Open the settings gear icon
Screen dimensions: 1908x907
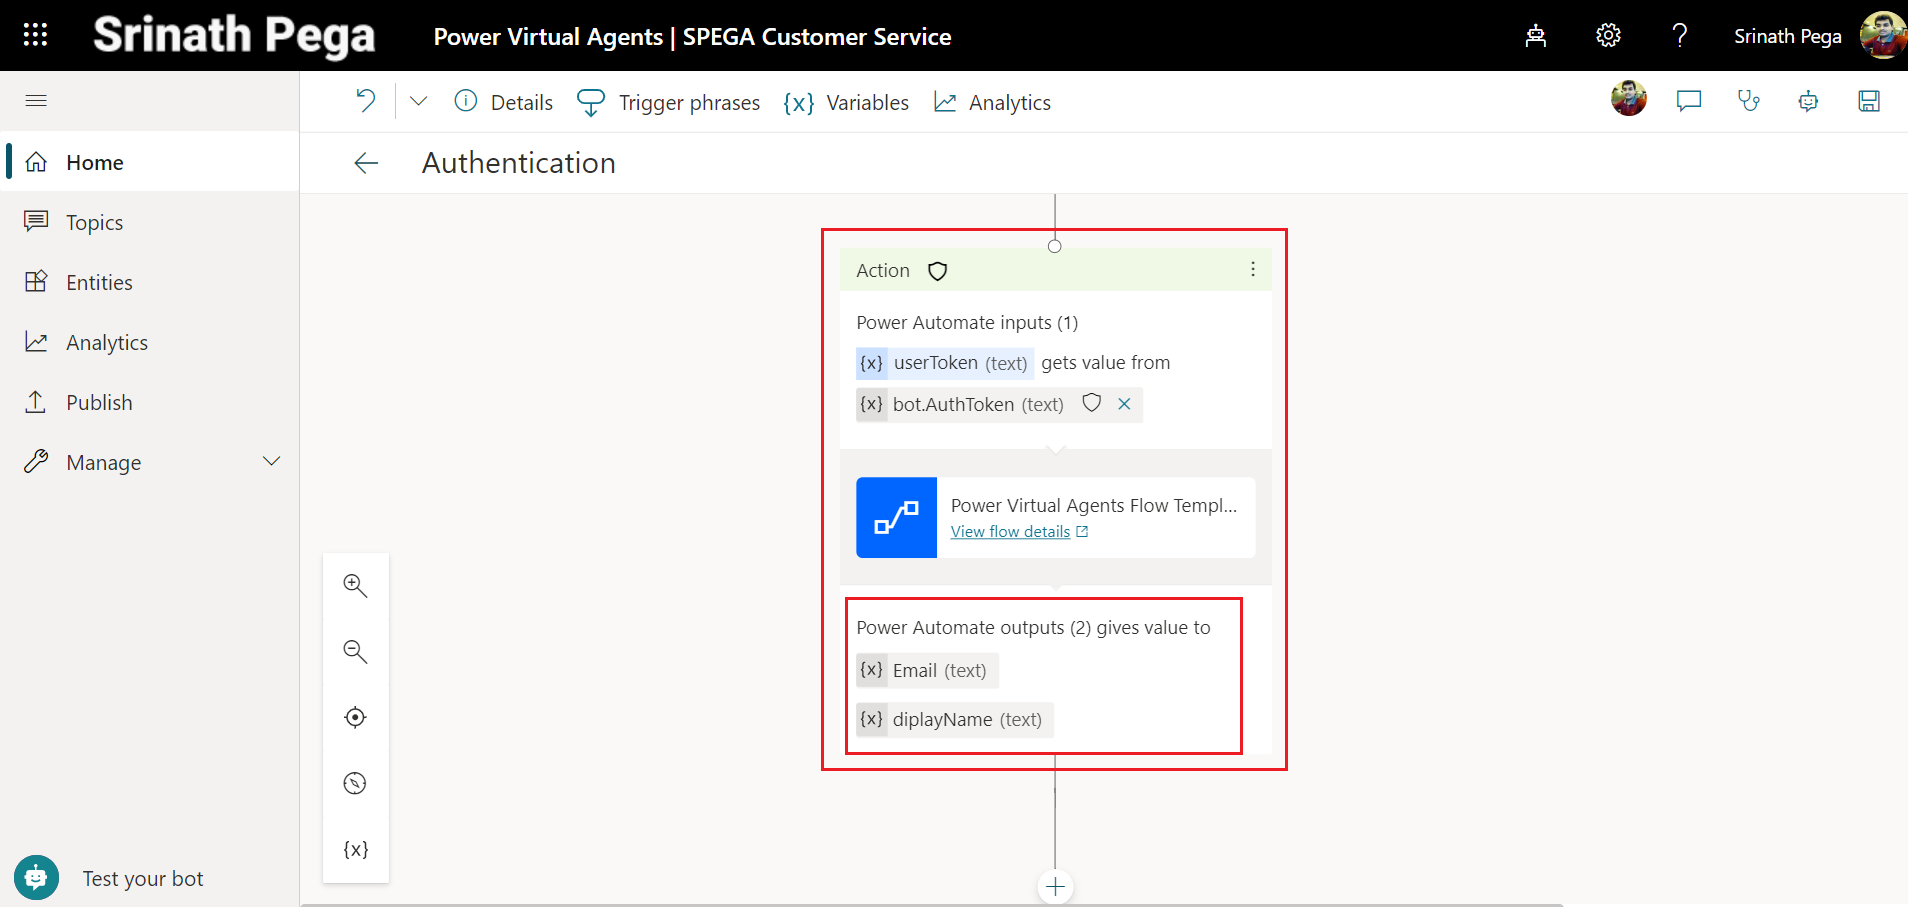point(1607,36)
